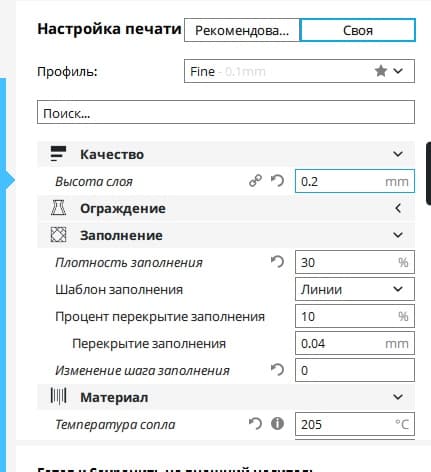The image size is (431, 472).
Task: Click the Поиск... search field
Action: [226, 112]
